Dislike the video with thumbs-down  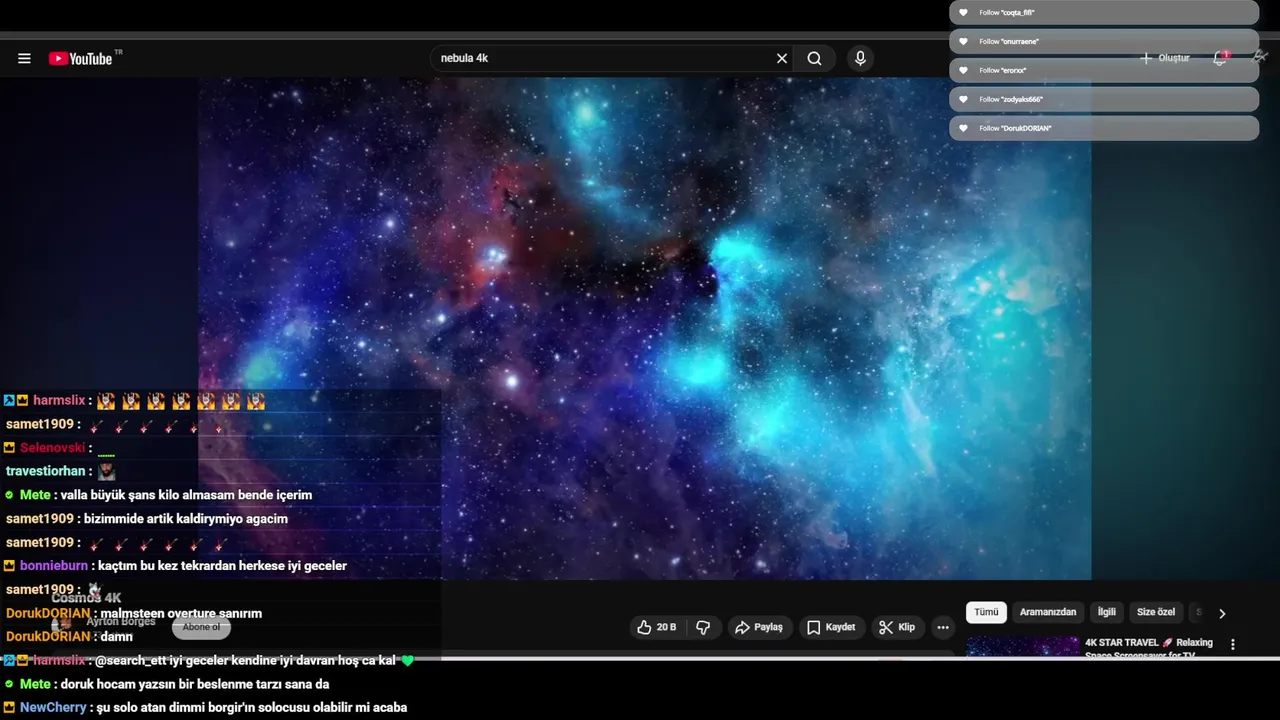tap(703, 627)
